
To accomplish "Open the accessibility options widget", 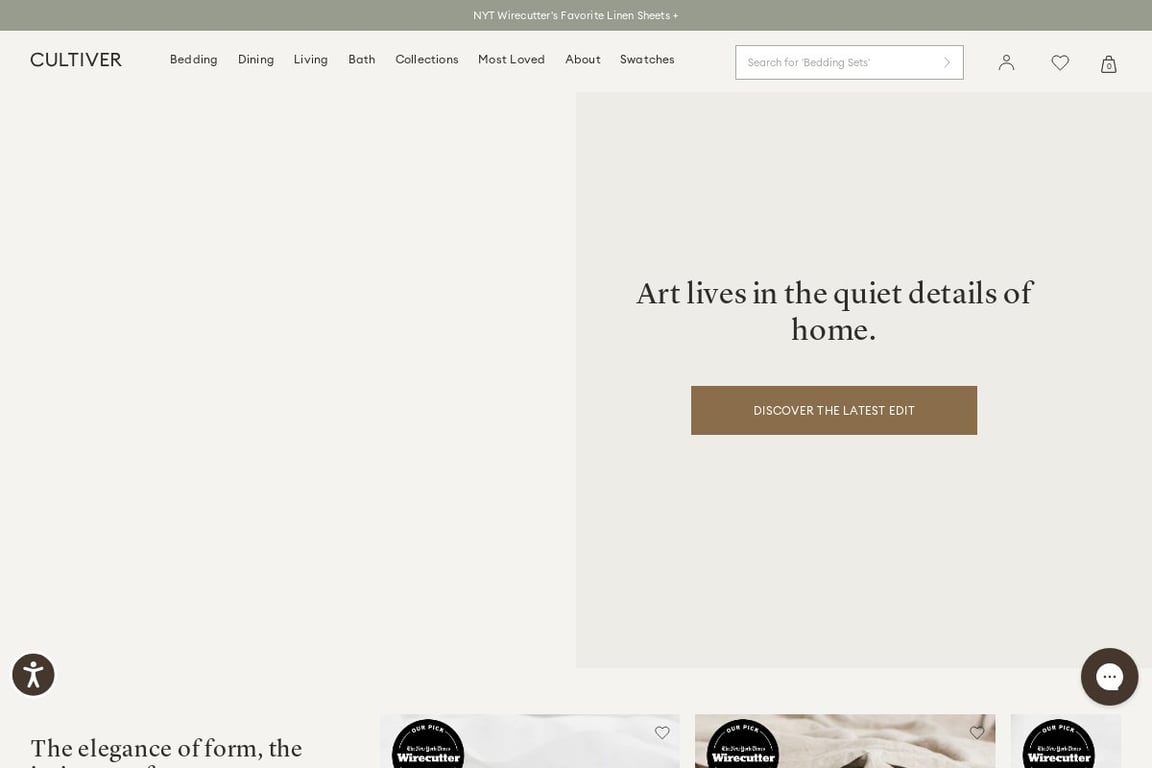I will pos(33,674).
